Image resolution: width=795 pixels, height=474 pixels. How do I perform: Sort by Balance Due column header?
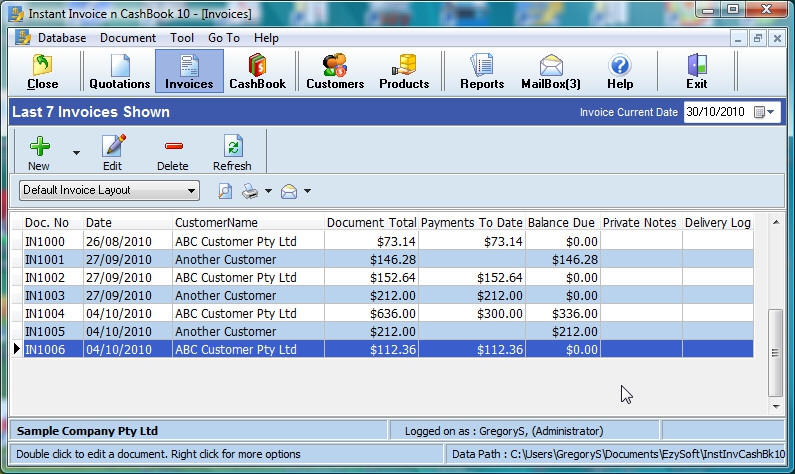coord(561,223)
